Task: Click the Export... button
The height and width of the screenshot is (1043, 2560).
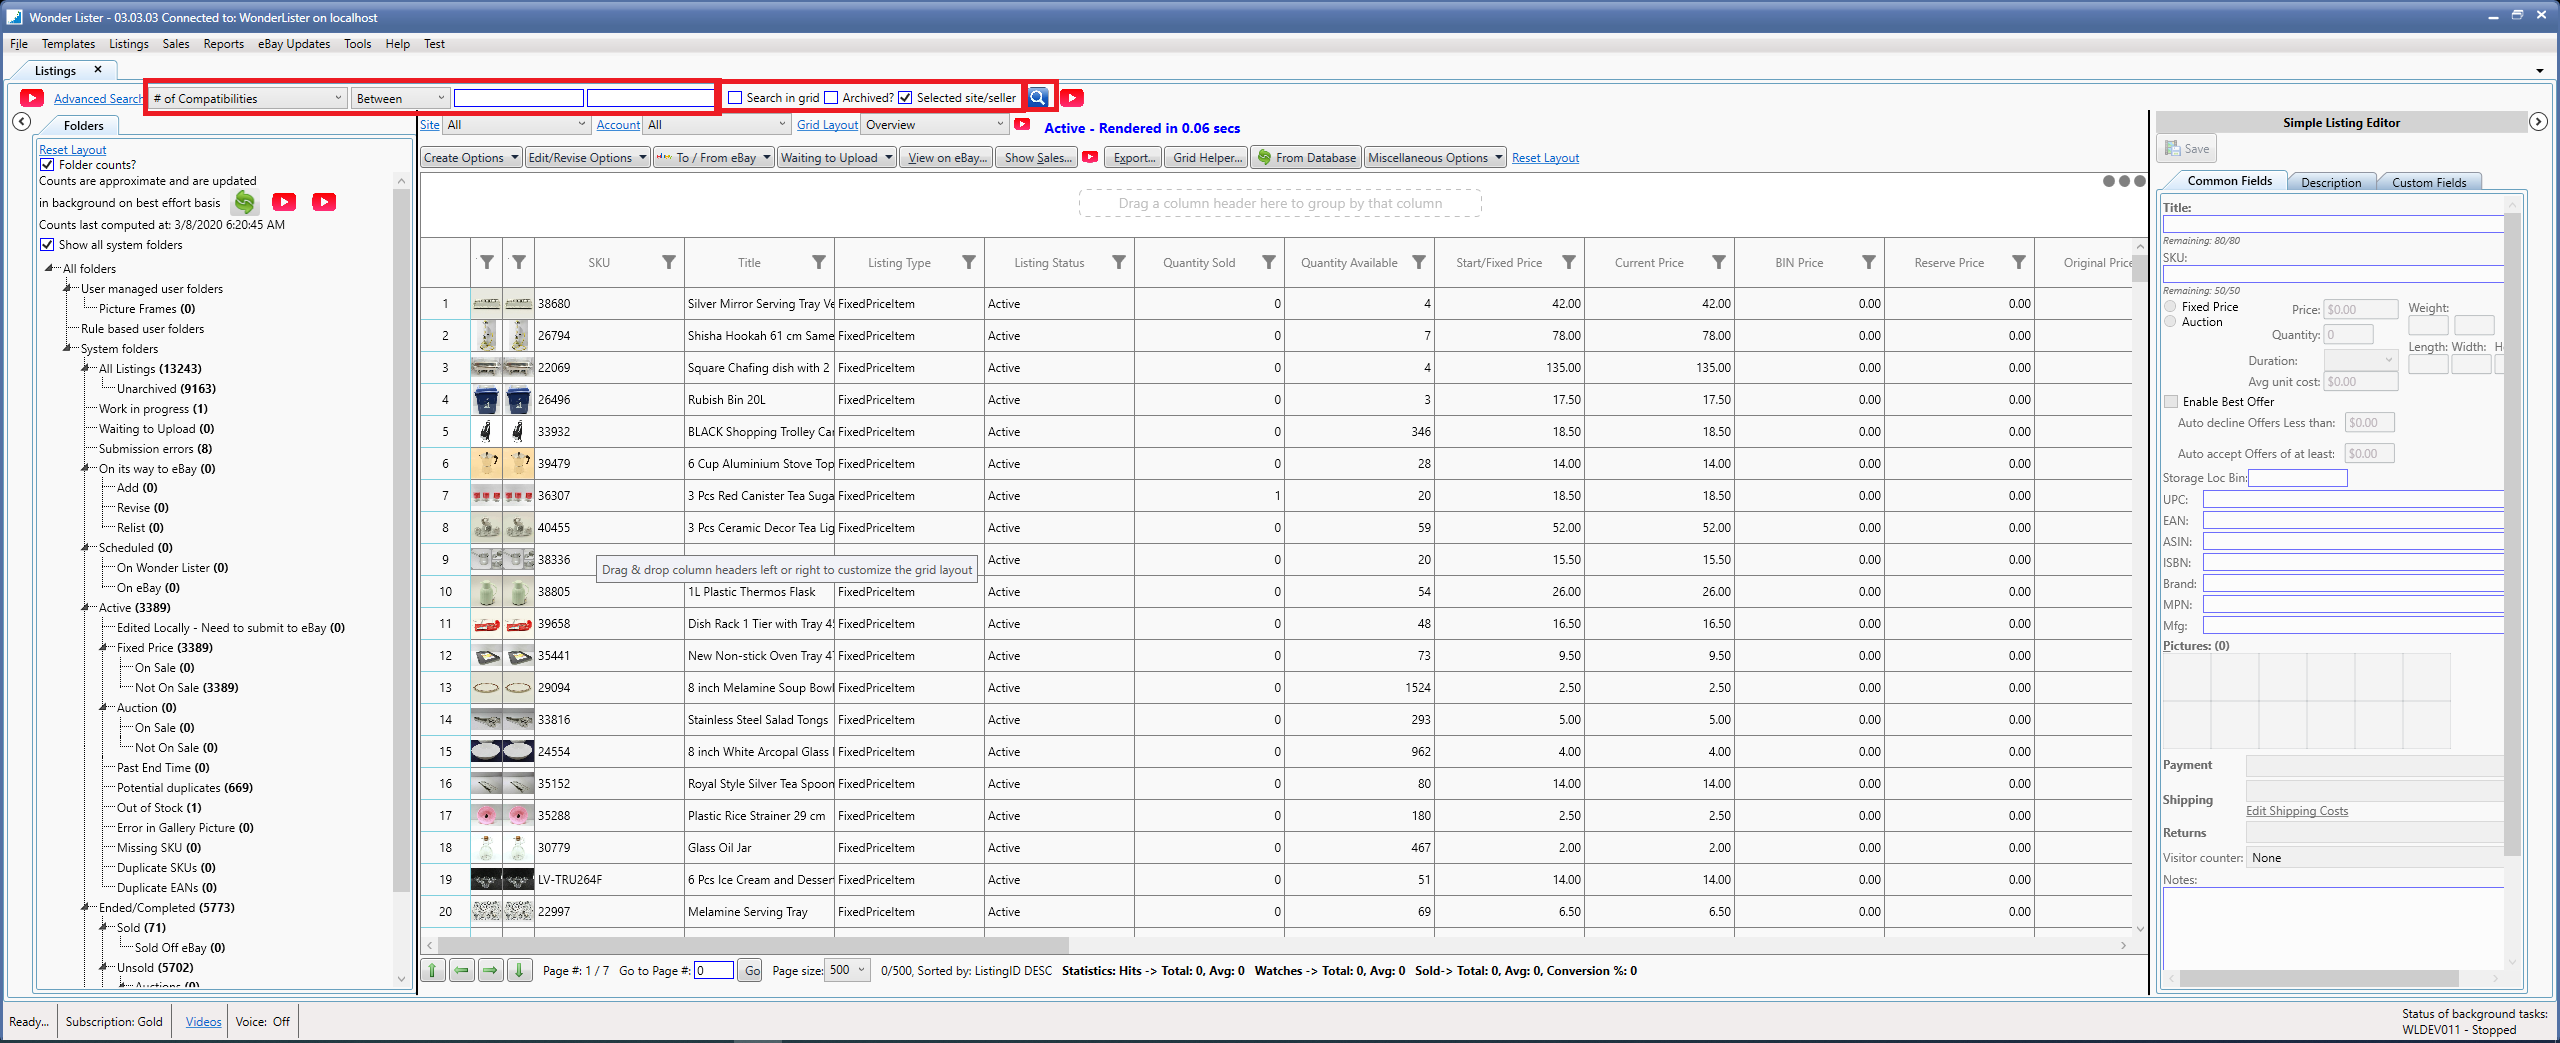Action: (x=1134, y=158)
